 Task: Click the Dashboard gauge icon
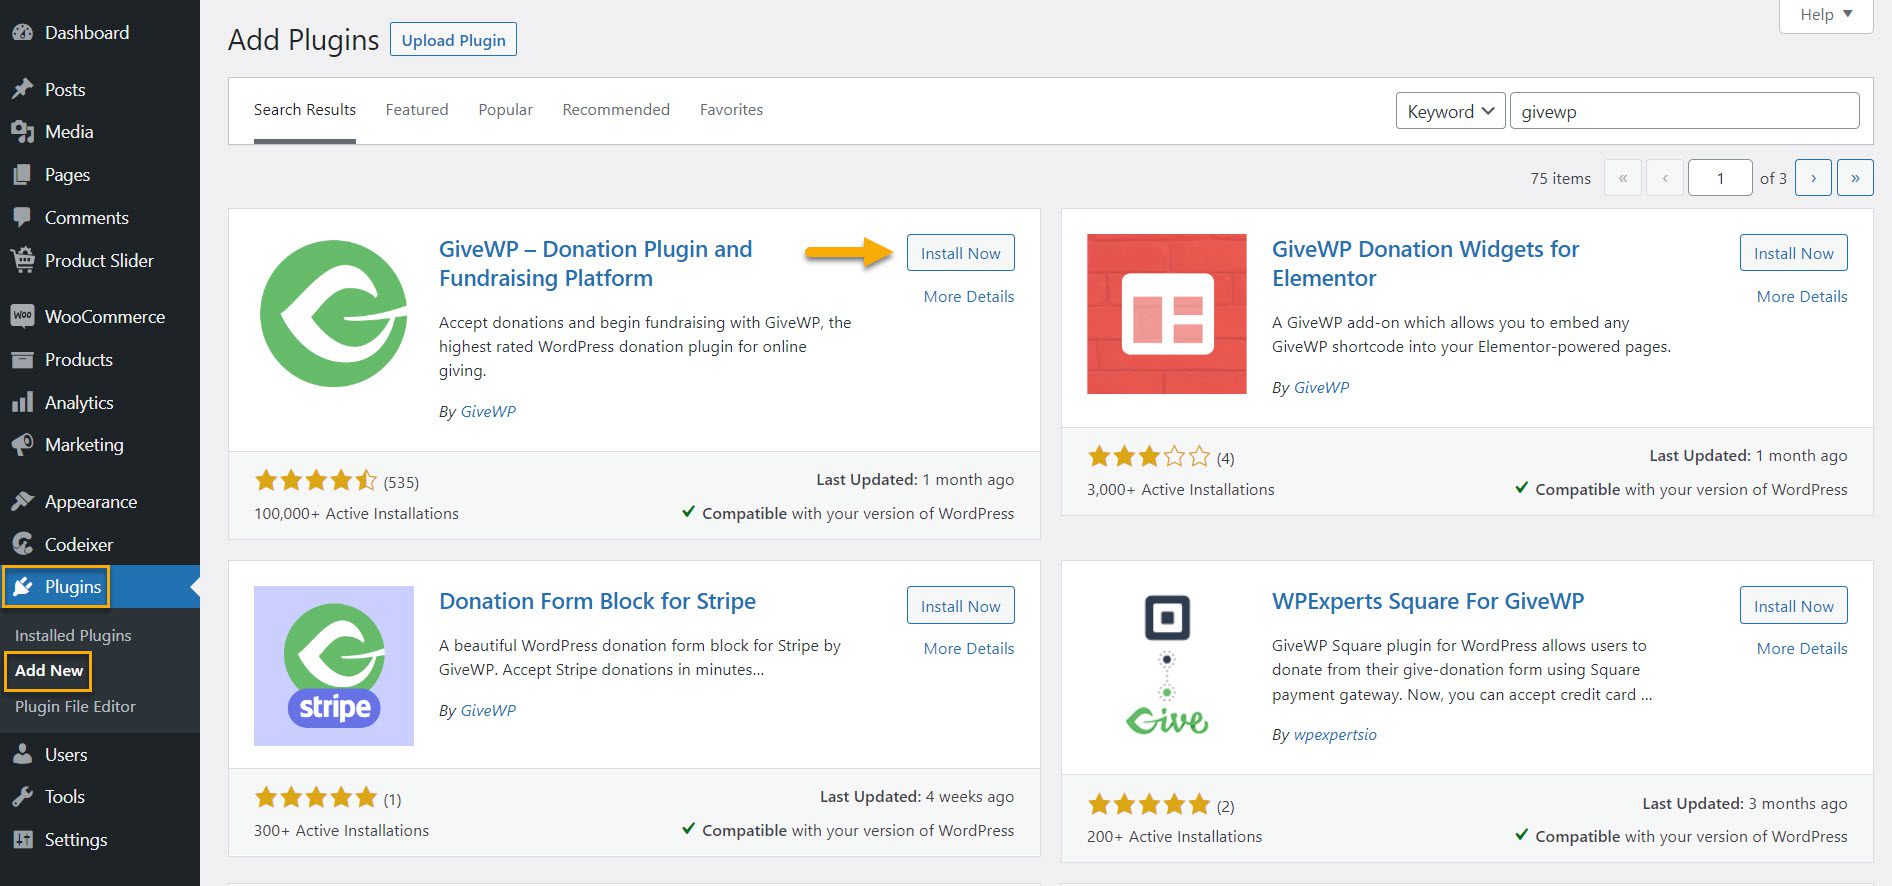[22, 32]
